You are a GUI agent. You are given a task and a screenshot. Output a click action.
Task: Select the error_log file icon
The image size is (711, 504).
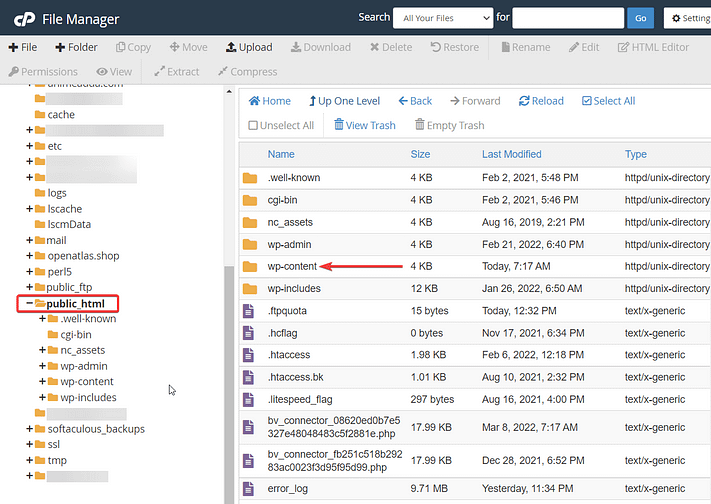click(248, 489)
